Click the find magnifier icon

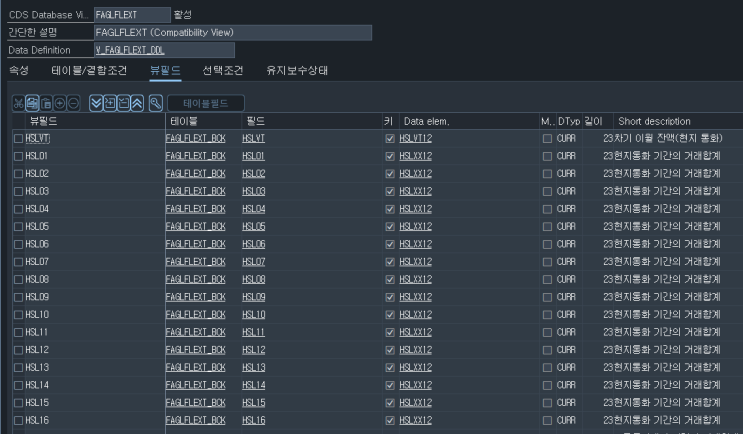[156, 103]
